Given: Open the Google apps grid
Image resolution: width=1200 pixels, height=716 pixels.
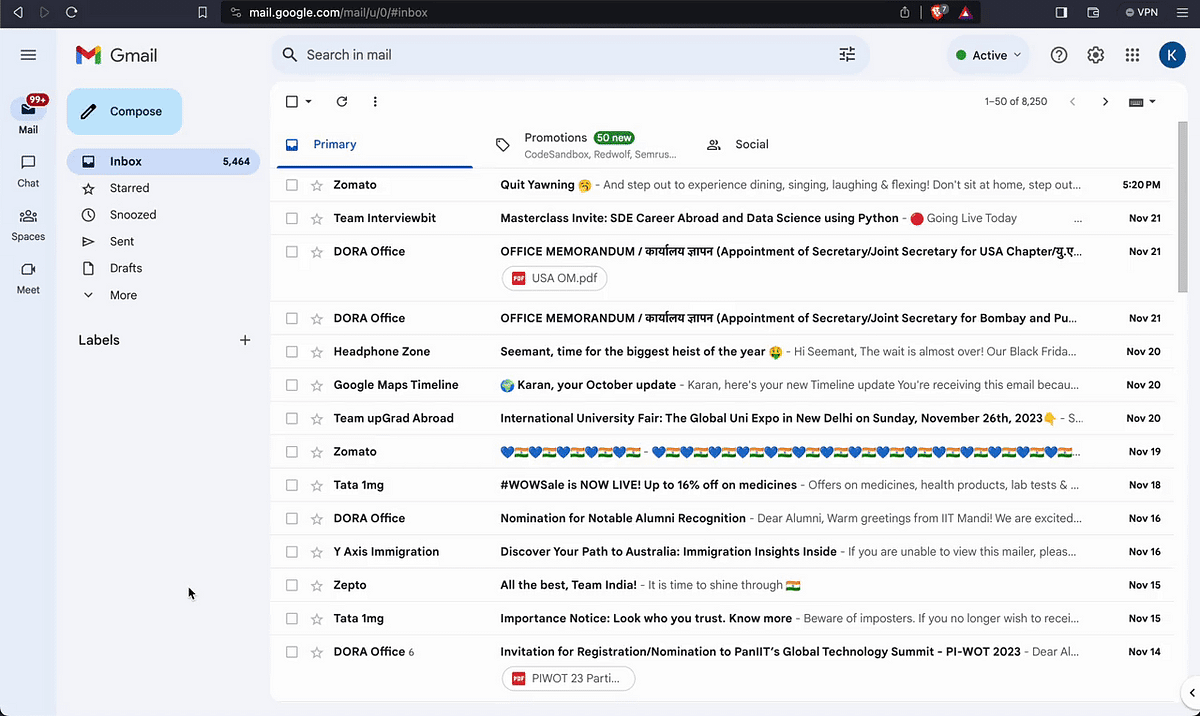Looking at the screenshot, I should tap(1132, 55).
